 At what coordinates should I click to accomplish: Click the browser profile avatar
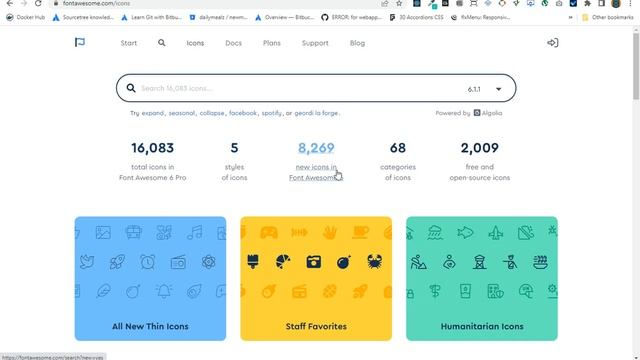click(616, 4)
